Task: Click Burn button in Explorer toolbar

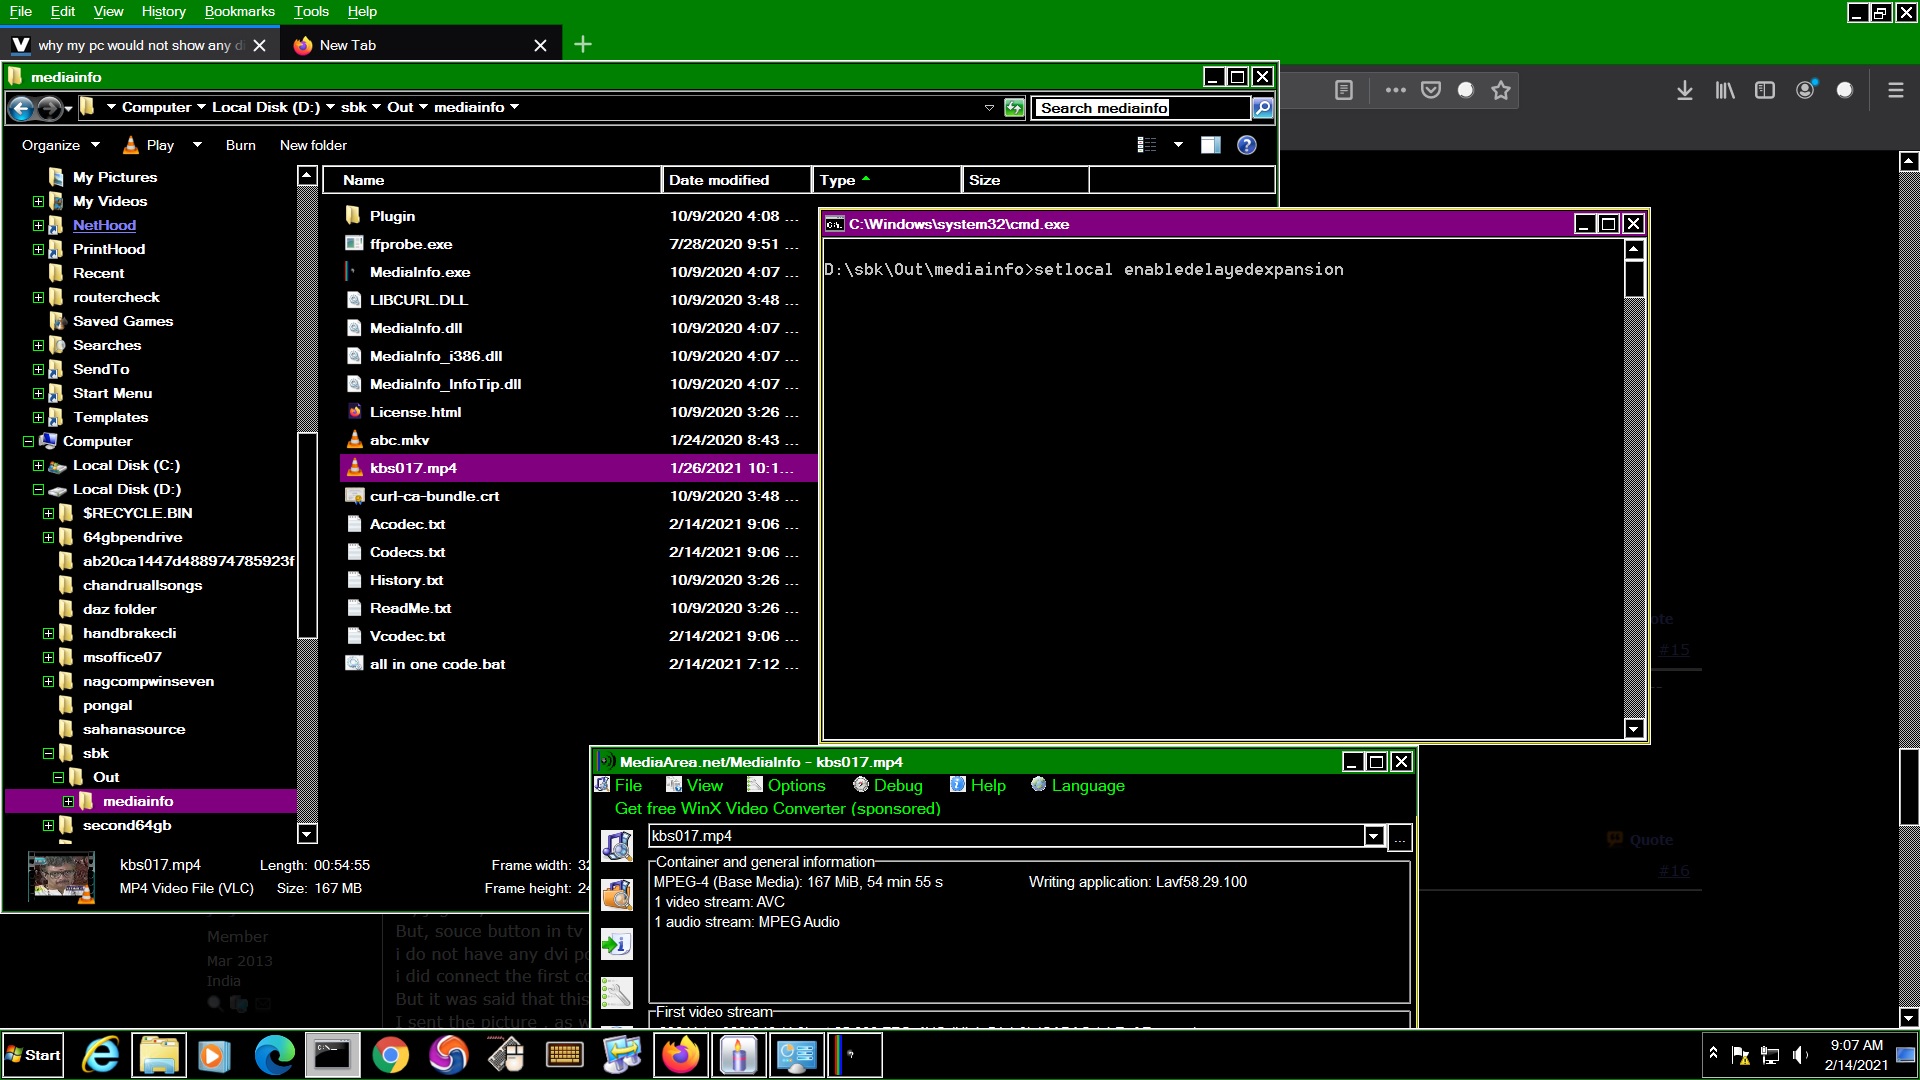Action: (240, 145)
